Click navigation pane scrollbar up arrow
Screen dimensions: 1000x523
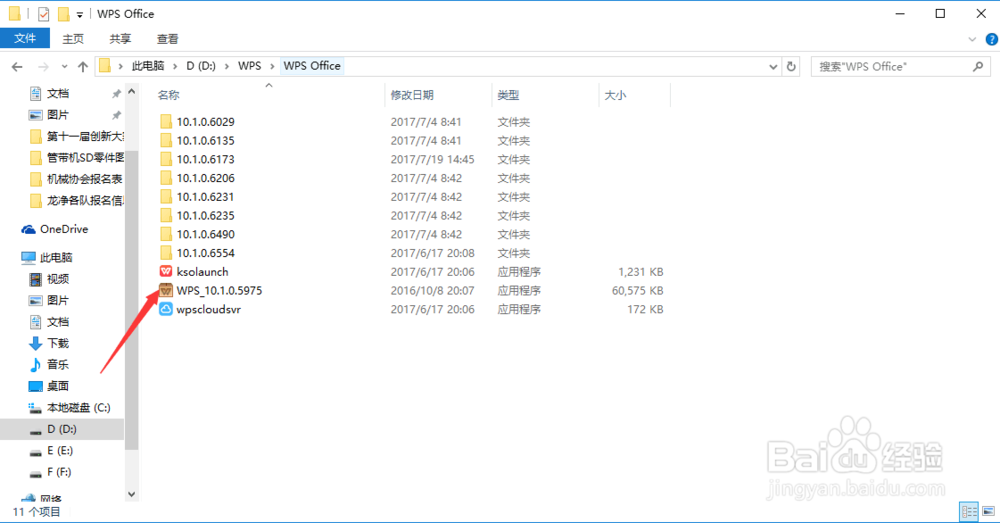point(131,92)
